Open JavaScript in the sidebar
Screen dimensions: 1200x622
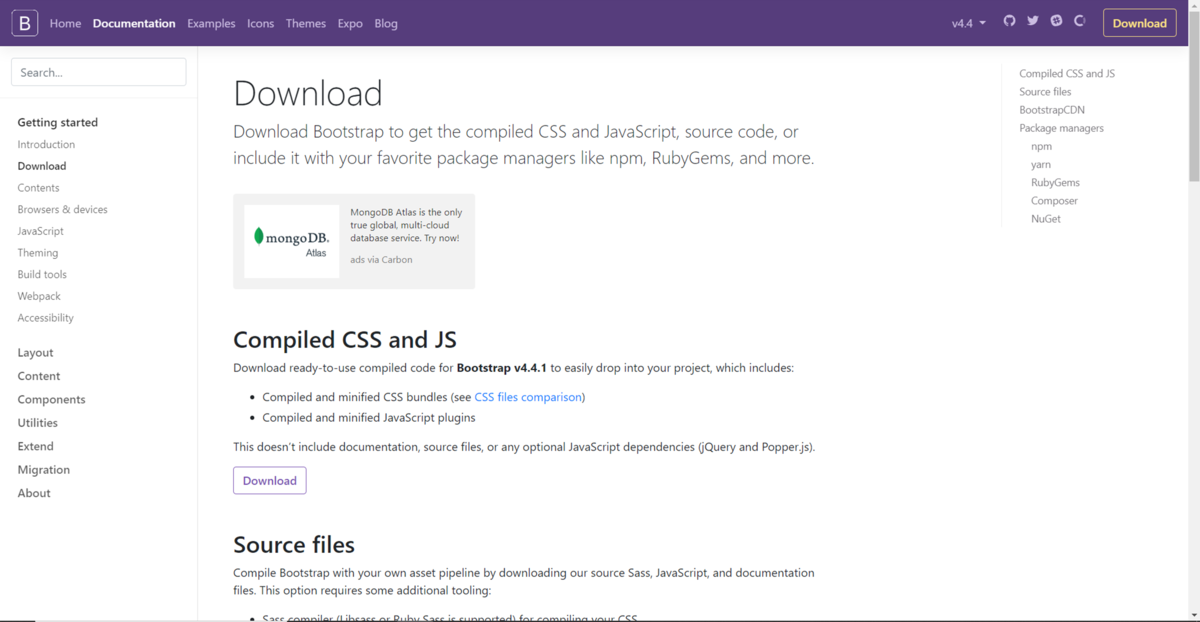tap(40, 231)
